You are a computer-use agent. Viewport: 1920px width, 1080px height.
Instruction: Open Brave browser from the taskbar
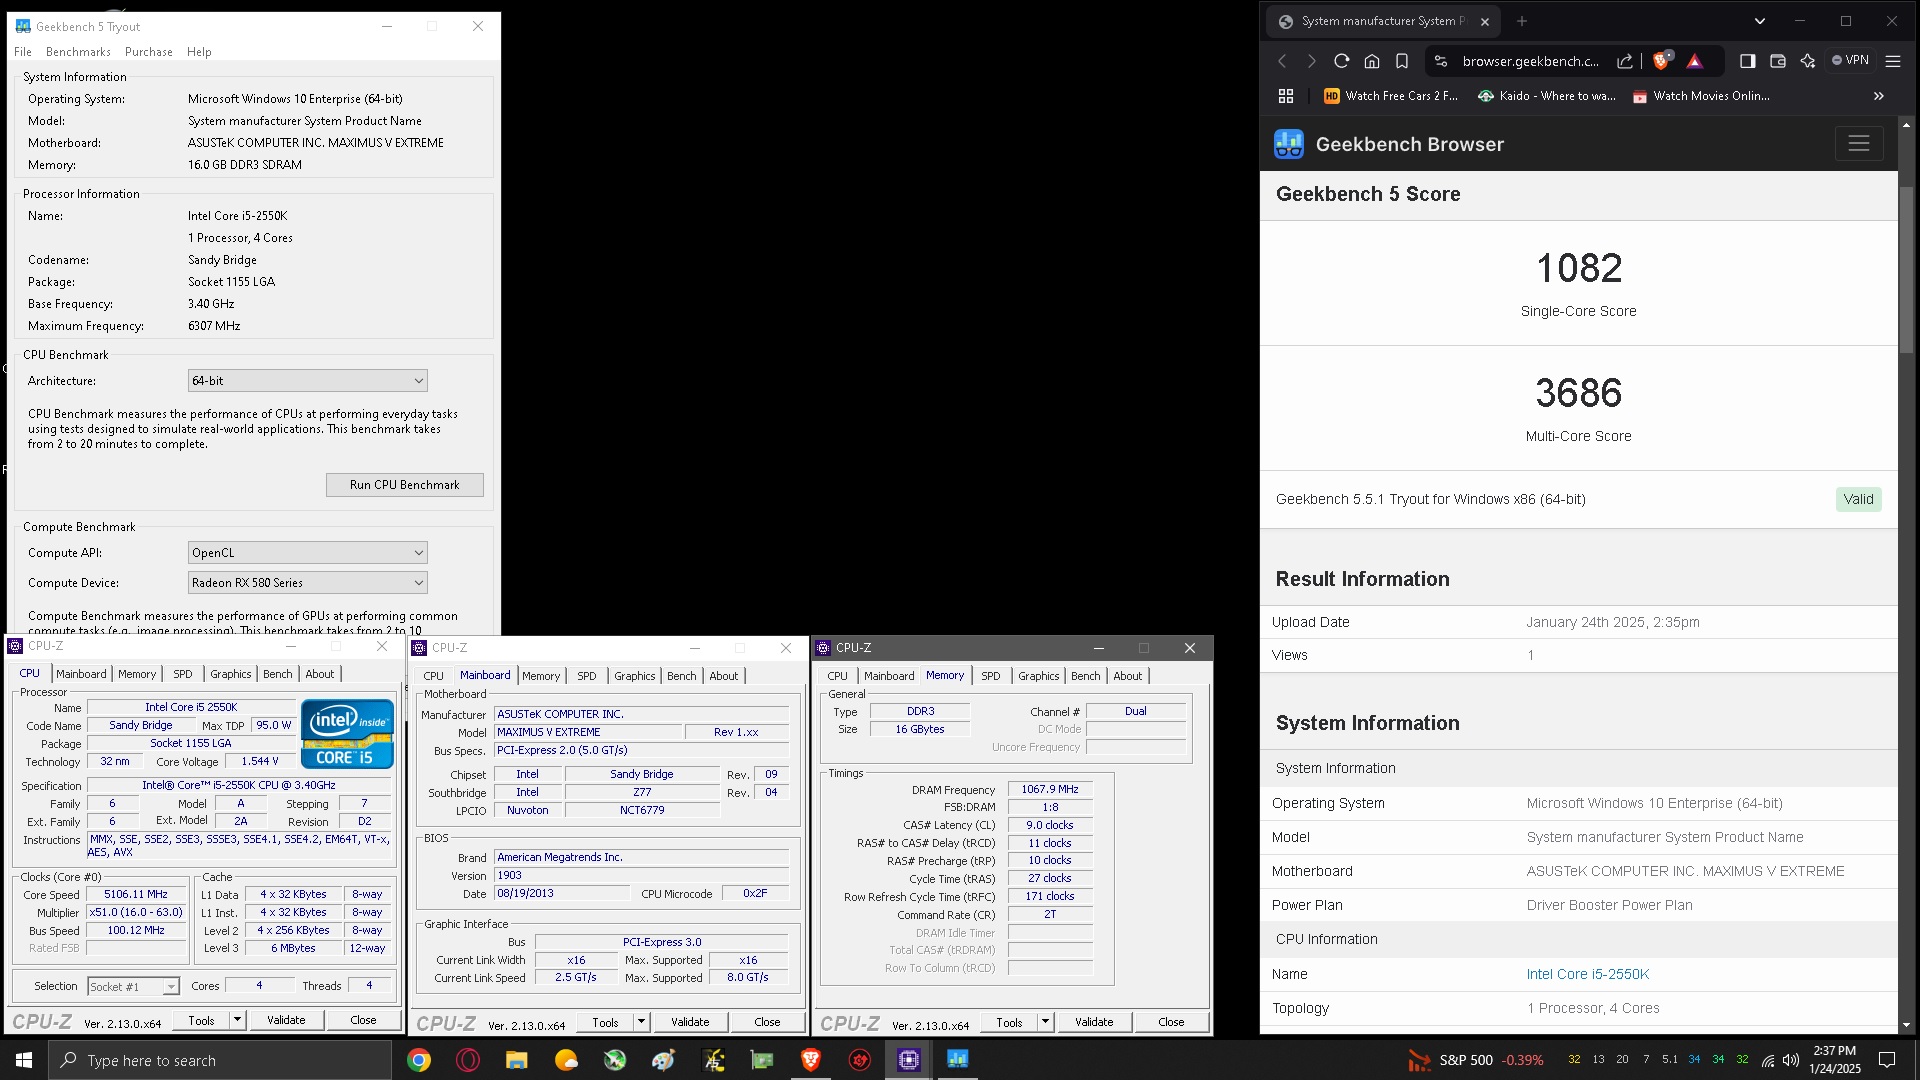[x=811, y=1060]
